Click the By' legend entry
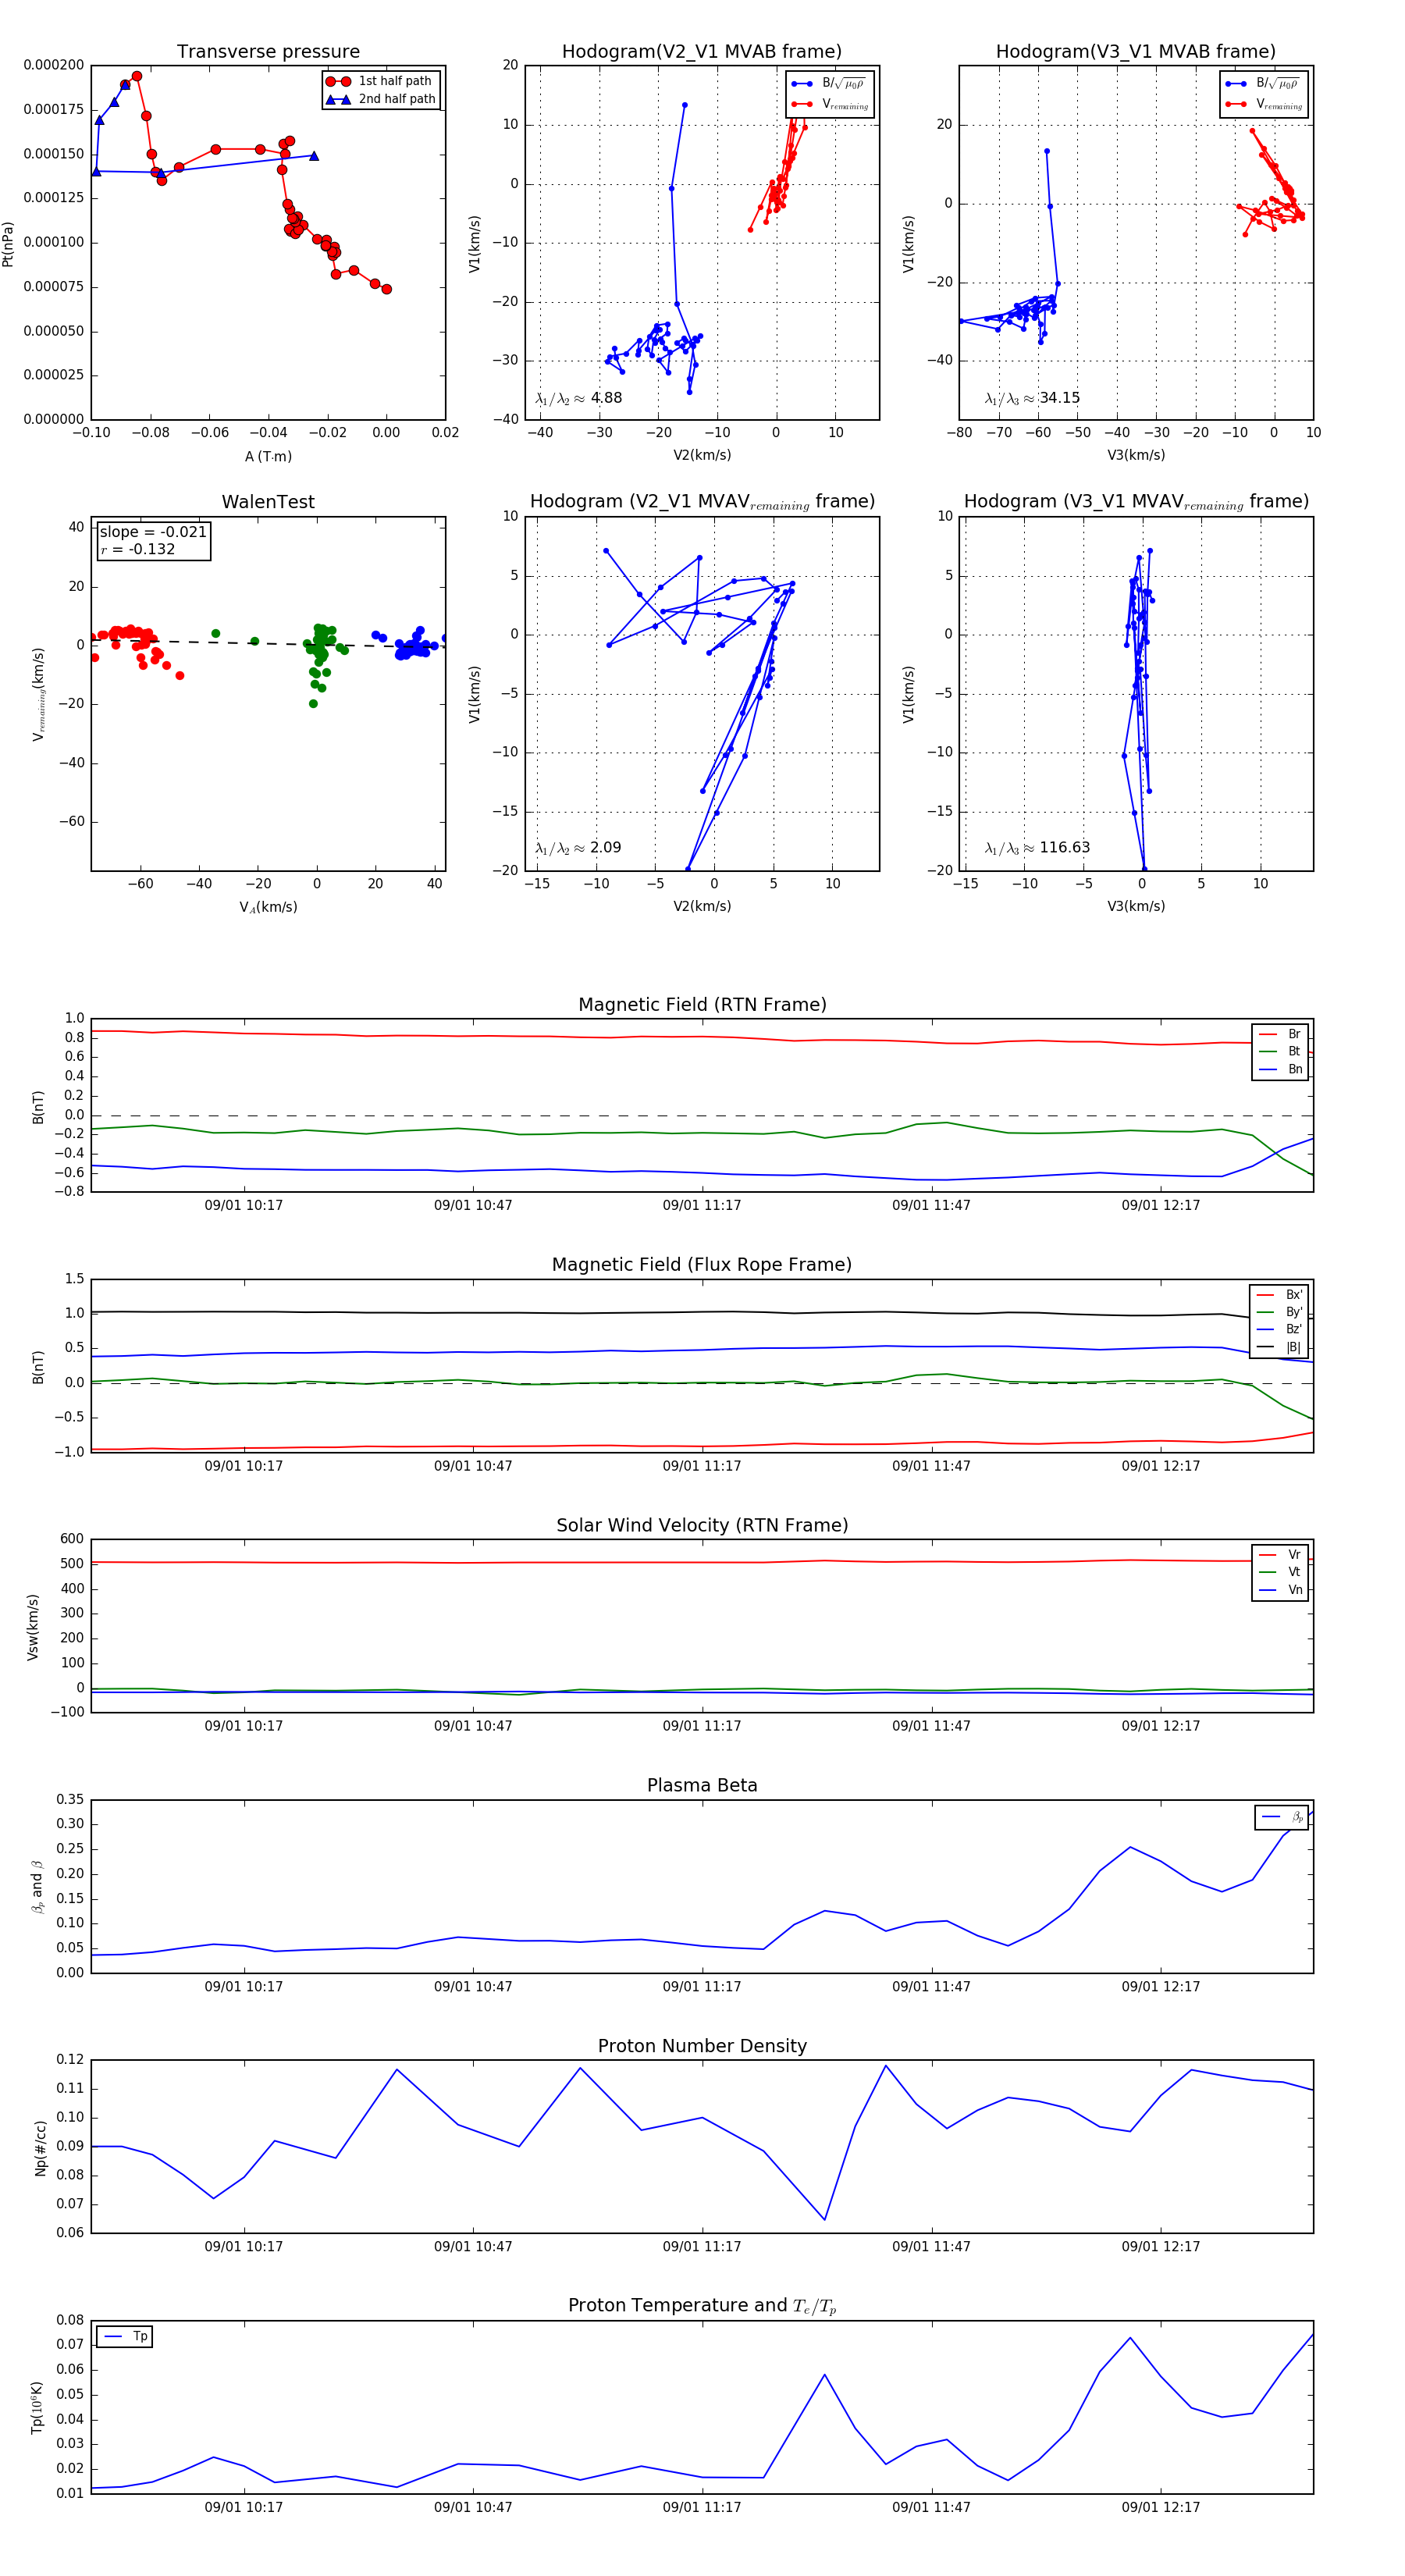This screenshot has width=1405, height=2576. pyautogui.click(x=1280, y=1312)
